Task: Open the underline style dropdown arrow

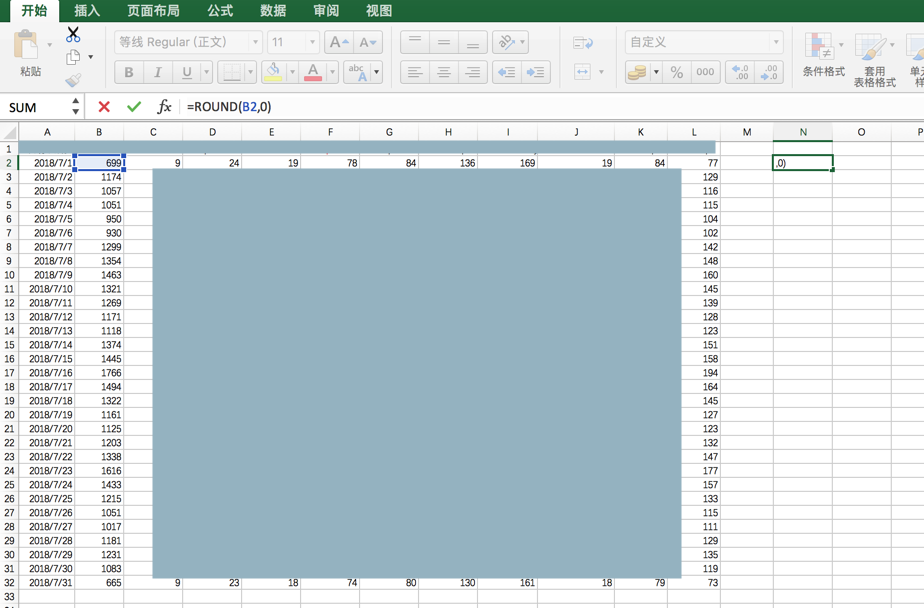Action: (x=207, y=72)
